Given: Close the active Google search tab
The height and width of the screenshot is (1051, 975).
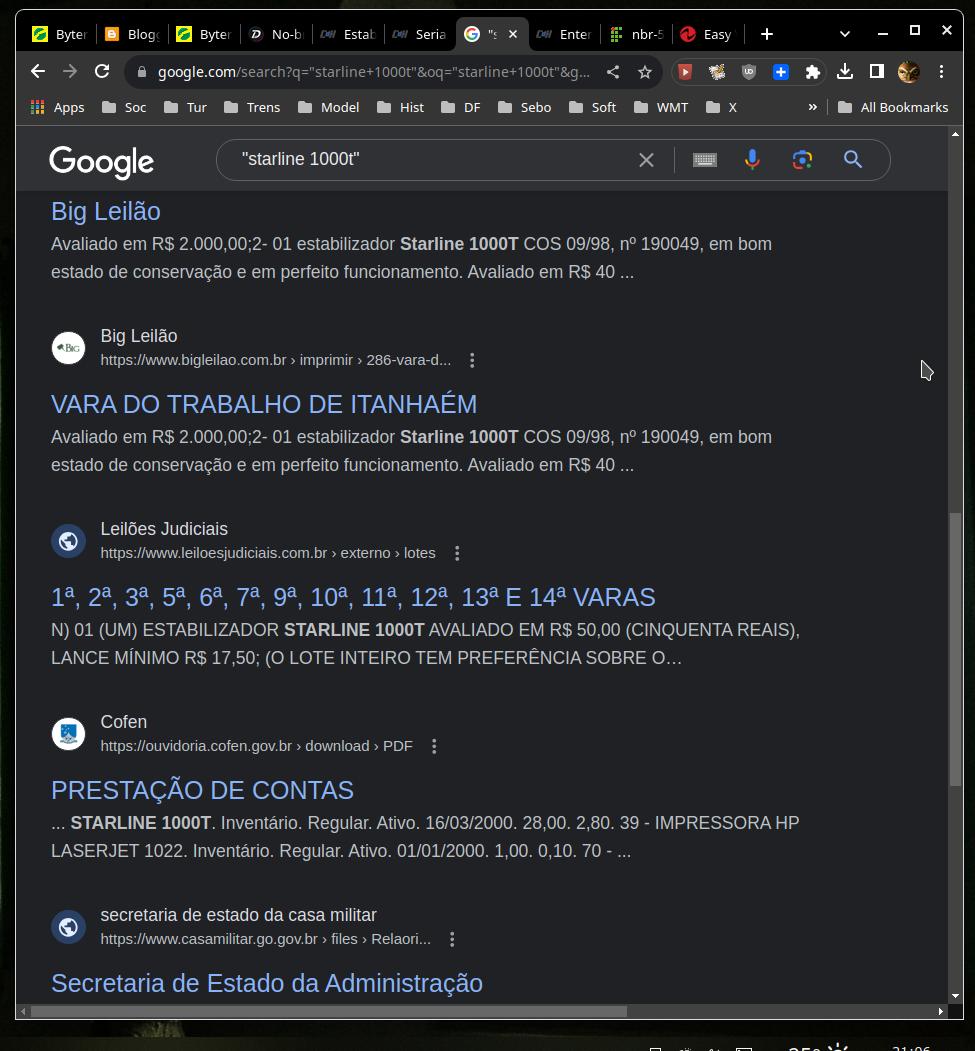Looking at the screenshot, I should click(x=513, y=34).
